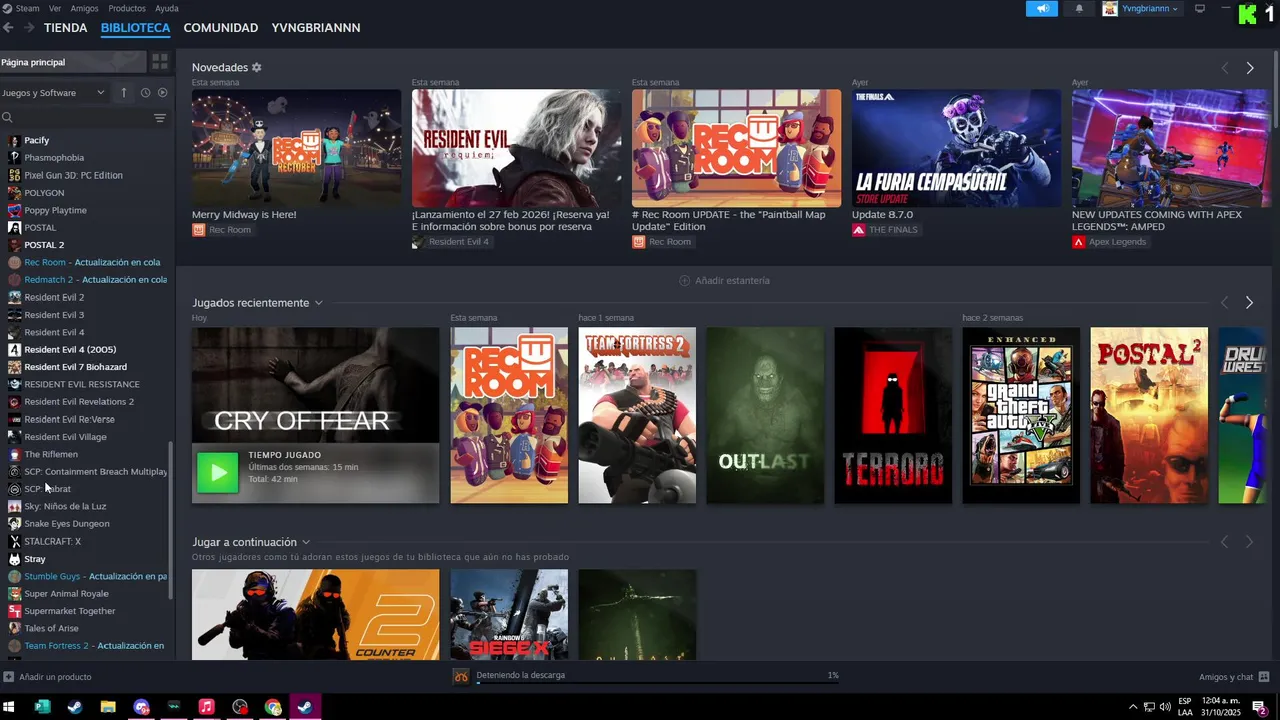The width and height of the screenshot is (1280, 720).
Task: Switch library to collections grid view
Action: (160, 62)
